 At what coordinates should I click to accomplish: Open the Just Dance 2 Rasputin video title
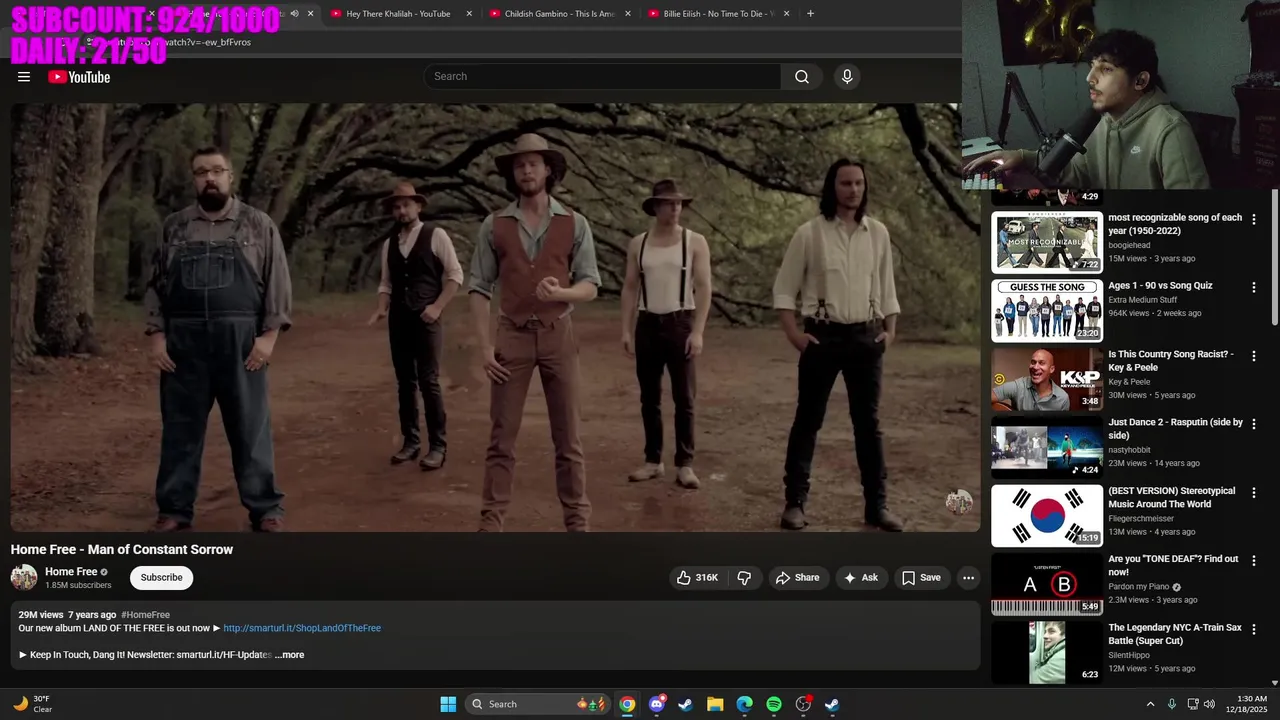(x=1175, y=429)
